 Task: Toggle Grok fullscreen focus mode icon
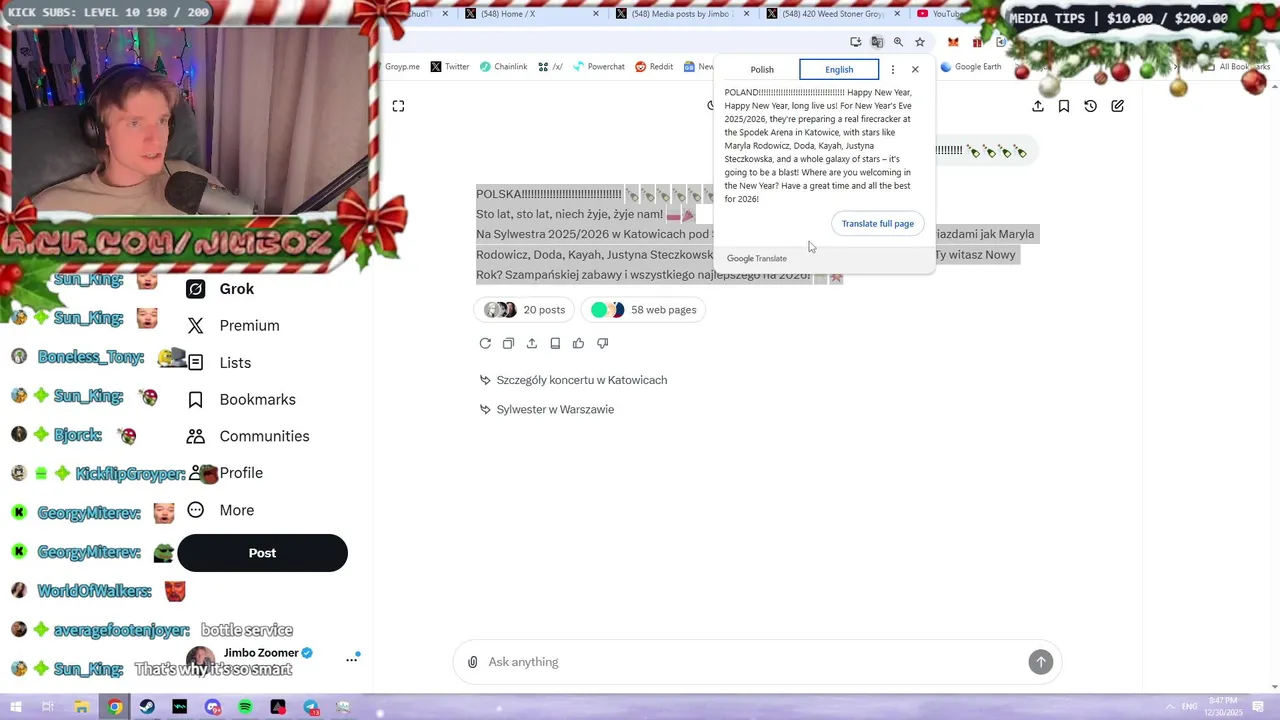click(398, 106)
